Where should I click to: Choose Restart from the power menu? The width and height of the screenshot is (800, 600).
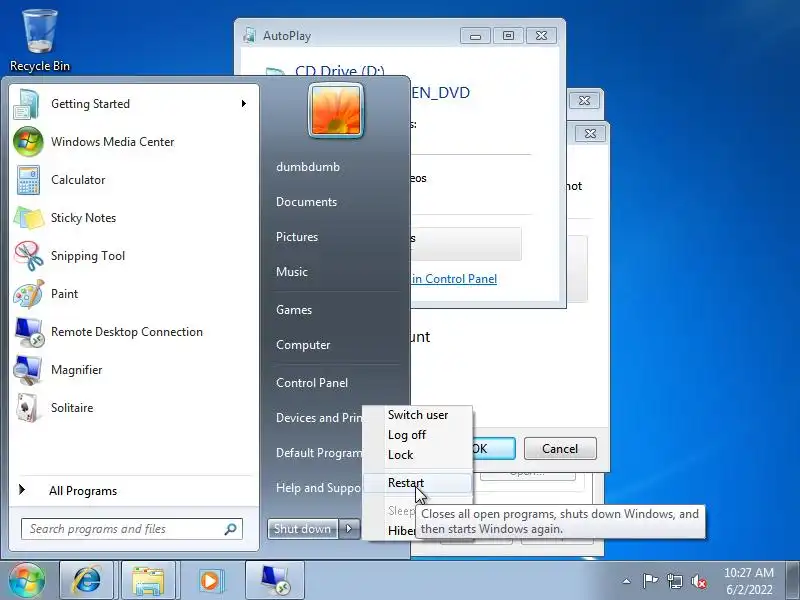click(x=418, y=483)
